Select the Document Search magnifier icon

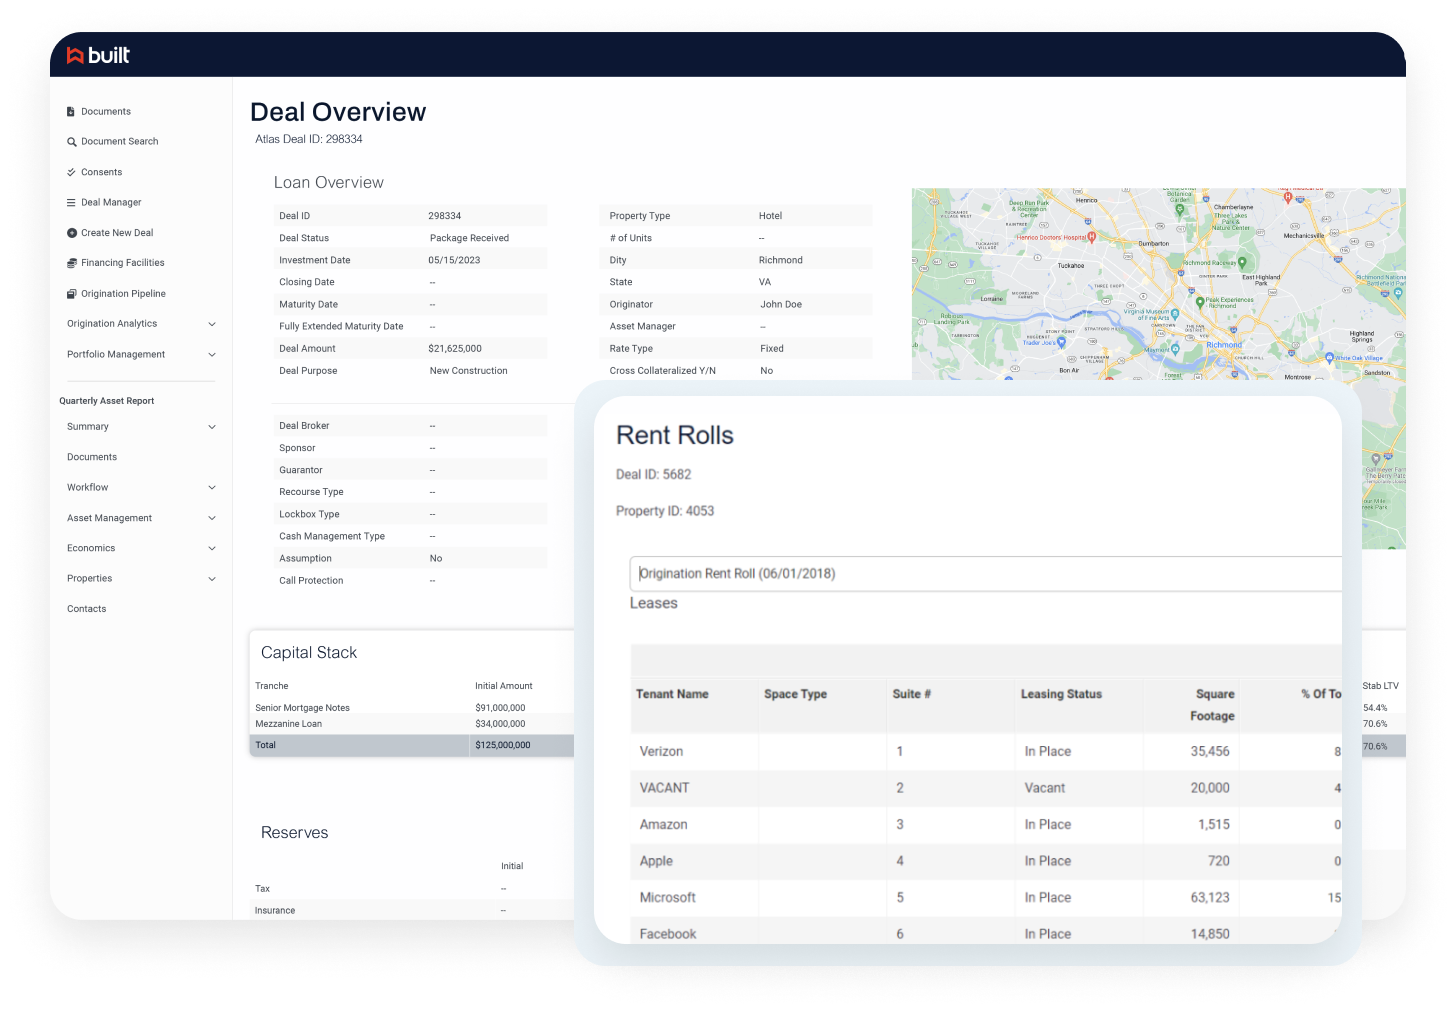pyautogui.click(x=70, y=141)
